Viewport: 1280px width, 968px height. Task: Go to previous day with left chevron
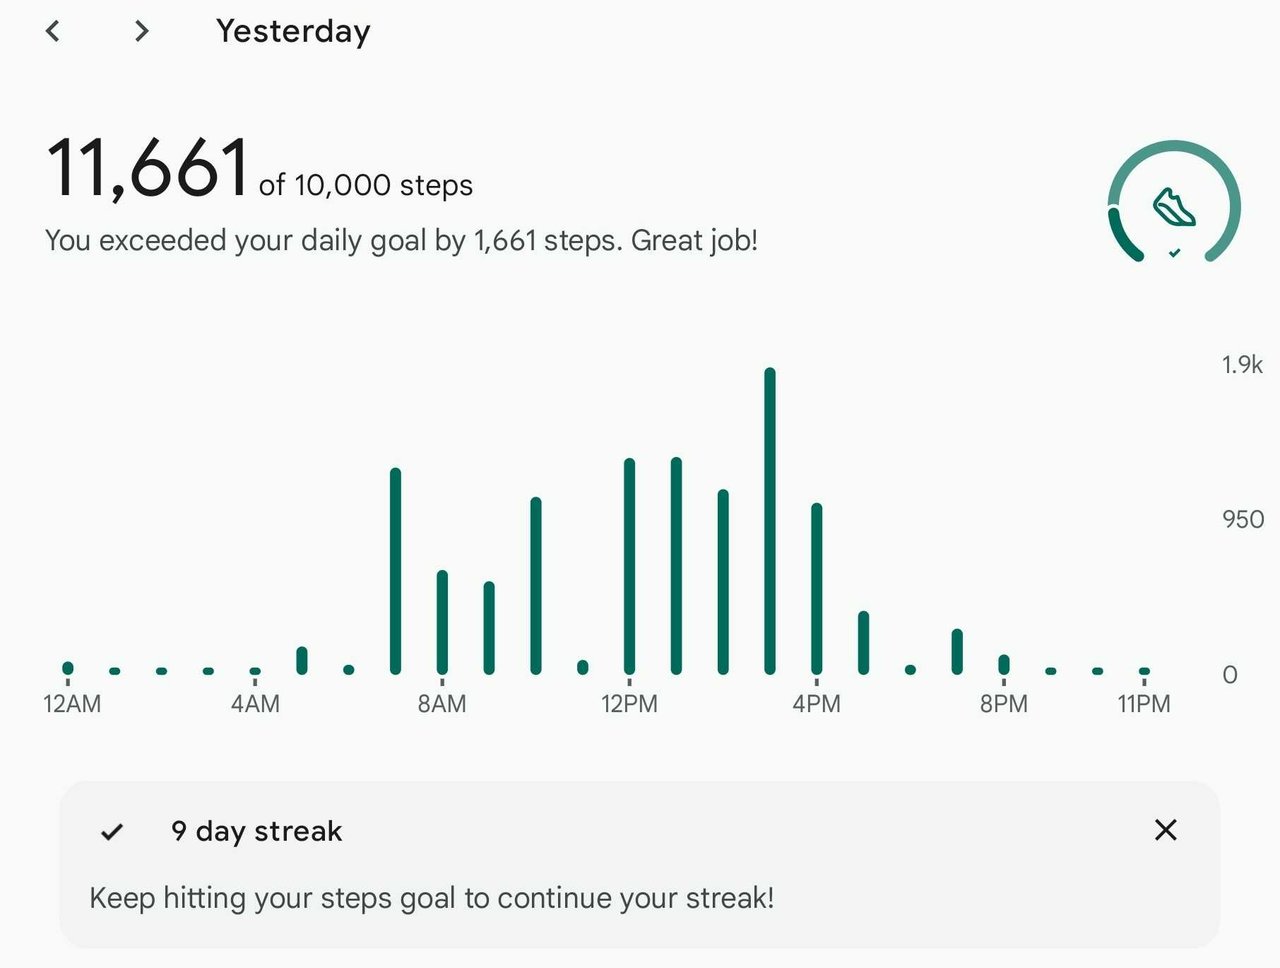(x=53, y=31)
